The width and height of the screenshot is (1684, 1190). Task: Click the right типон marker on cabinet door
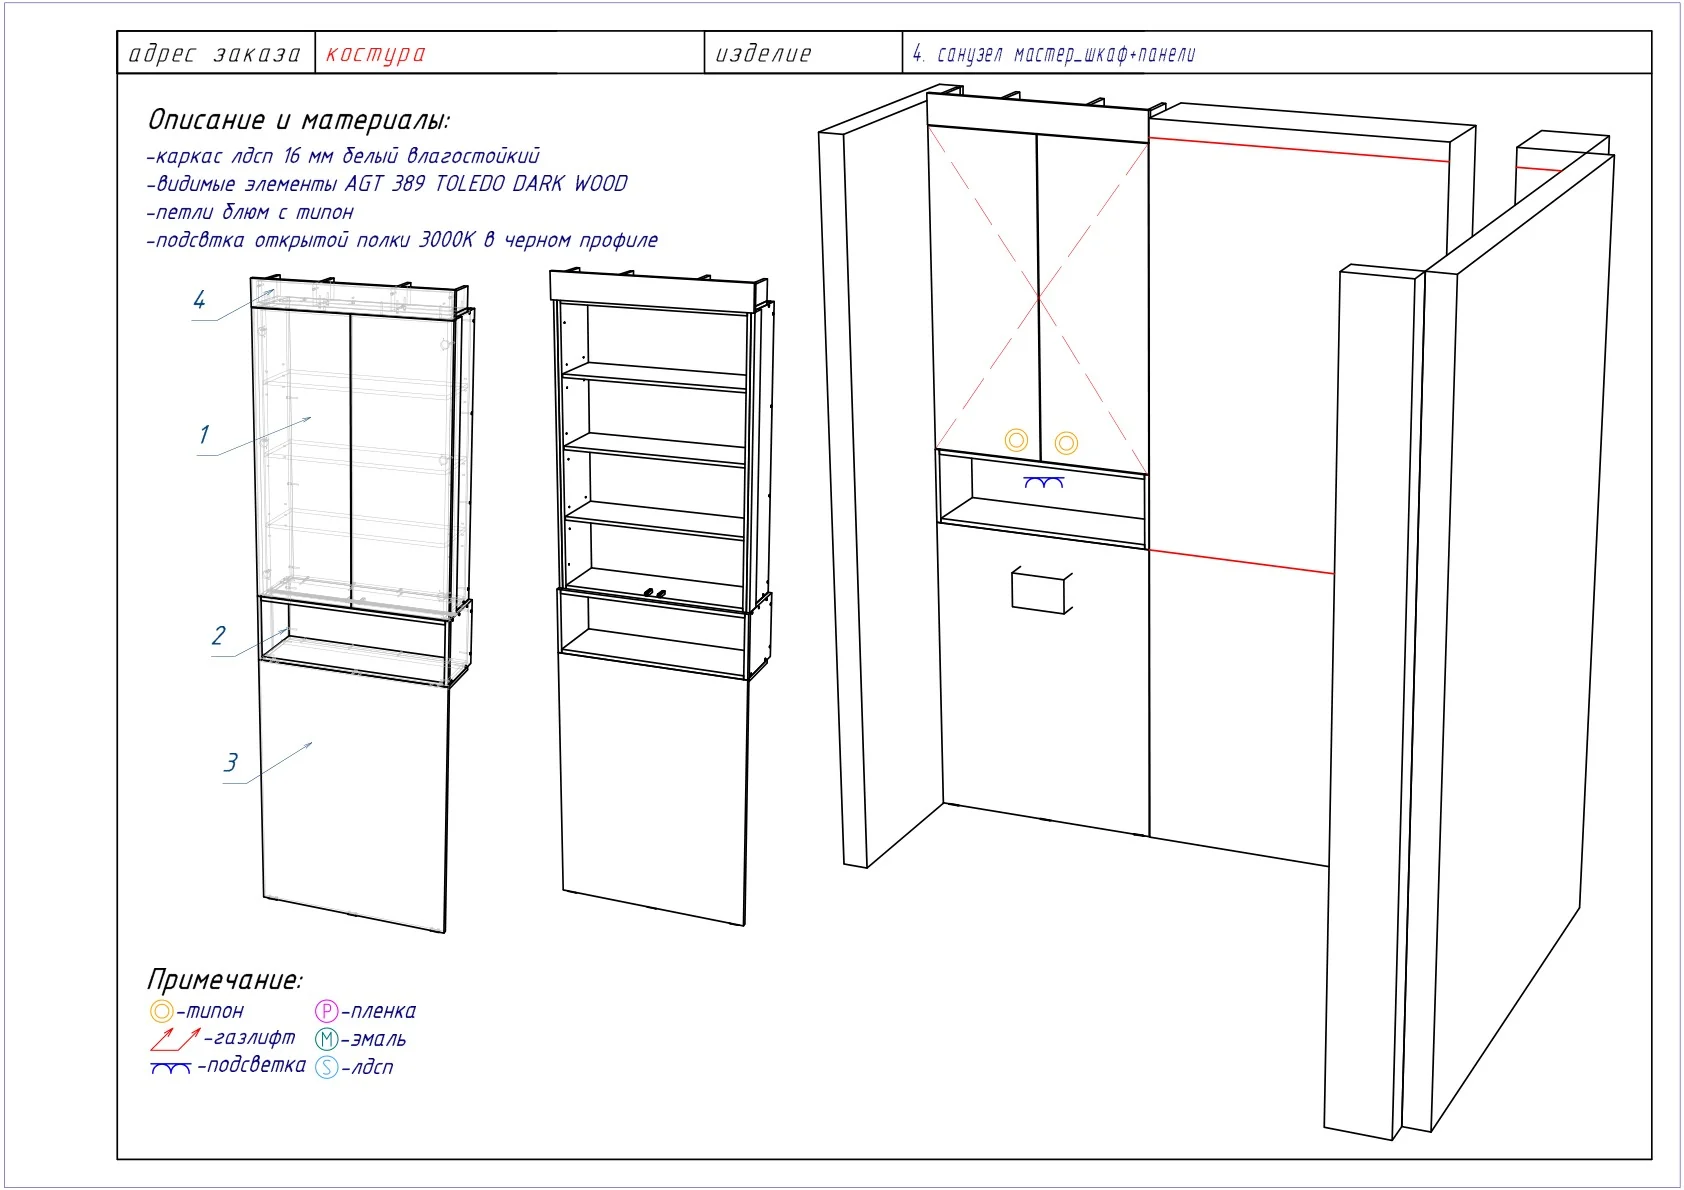tap(1066, 443)
